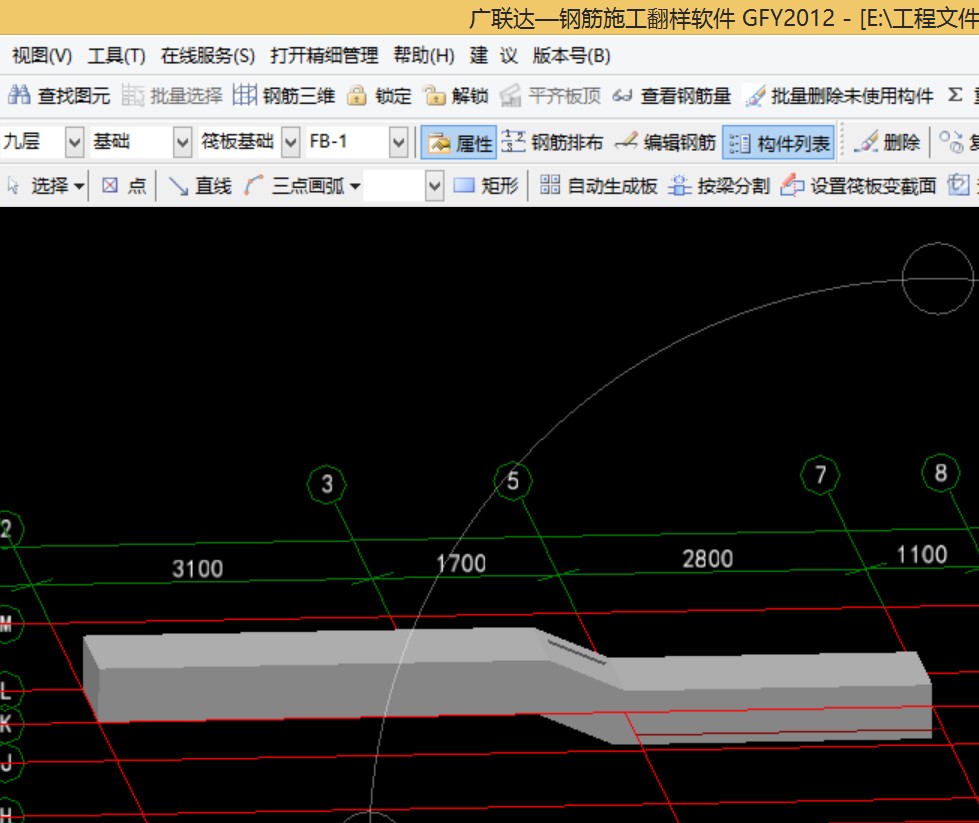
Task: Click axis bubble 7
Action: pos(820,475)
